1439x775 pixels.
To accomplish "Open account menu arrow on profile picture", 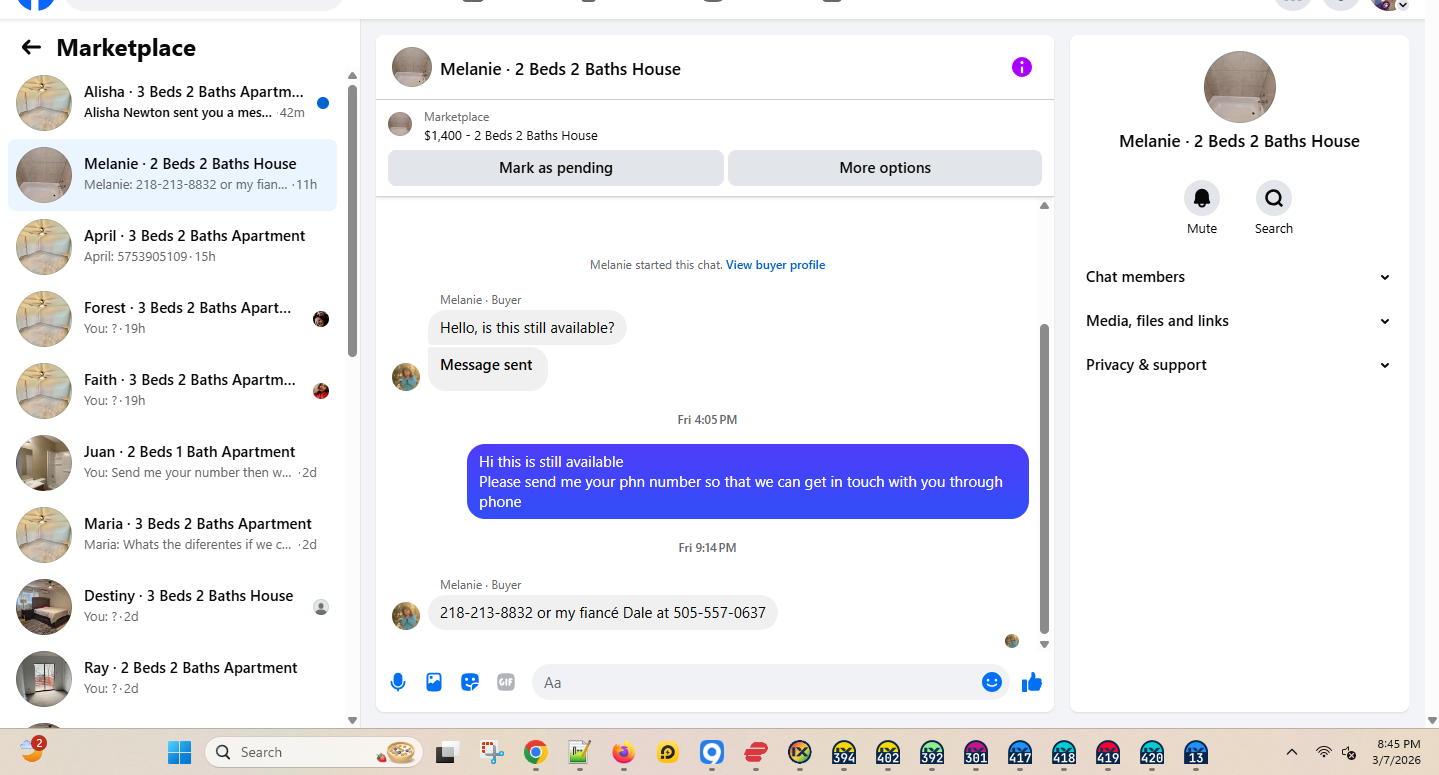I will 1403,5.
